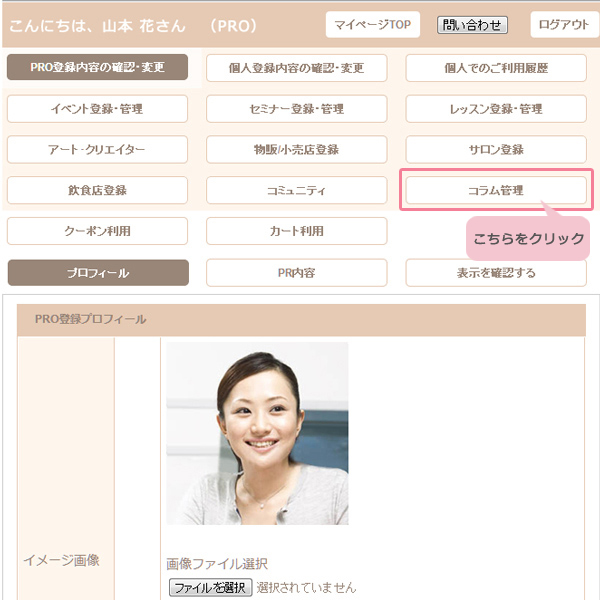Open アート・クリエイター menu
The width and height of the screenshot is (600, 600).
97,149
